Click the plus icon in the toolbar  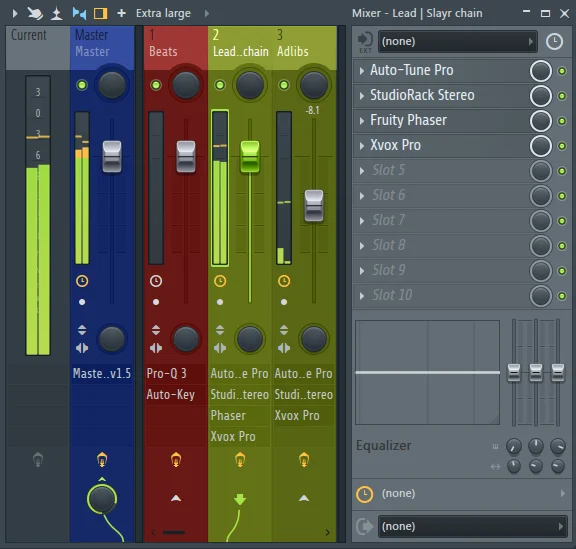click(122, 14)
